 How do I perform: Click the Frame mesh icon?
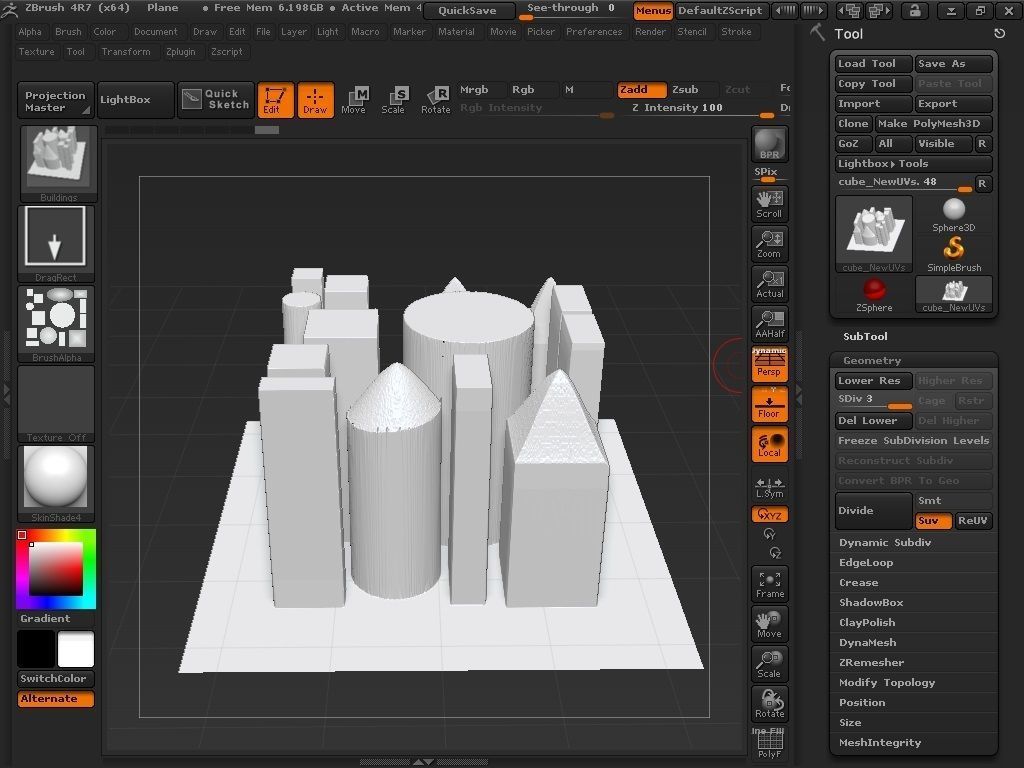click(x=769, y=584)
